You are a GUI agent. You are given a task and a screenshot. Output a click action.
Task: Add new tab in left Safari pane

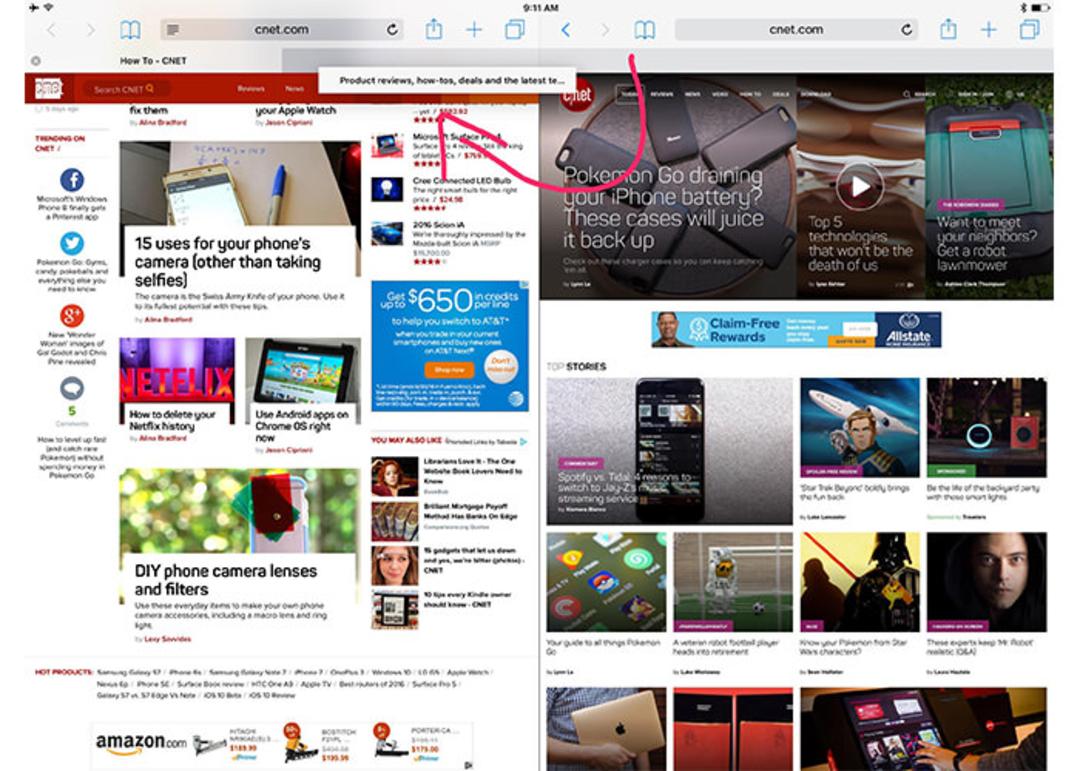tap(474, 30)
